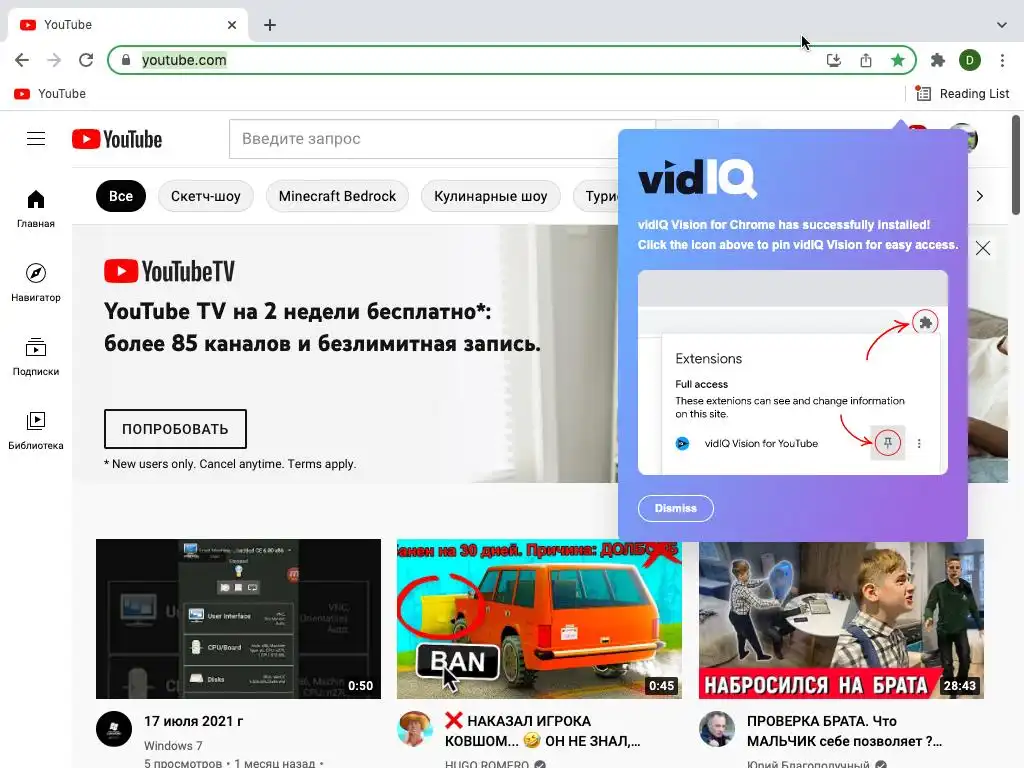
Task: Click the share icon in address bar
Action: tap(866, 60)
